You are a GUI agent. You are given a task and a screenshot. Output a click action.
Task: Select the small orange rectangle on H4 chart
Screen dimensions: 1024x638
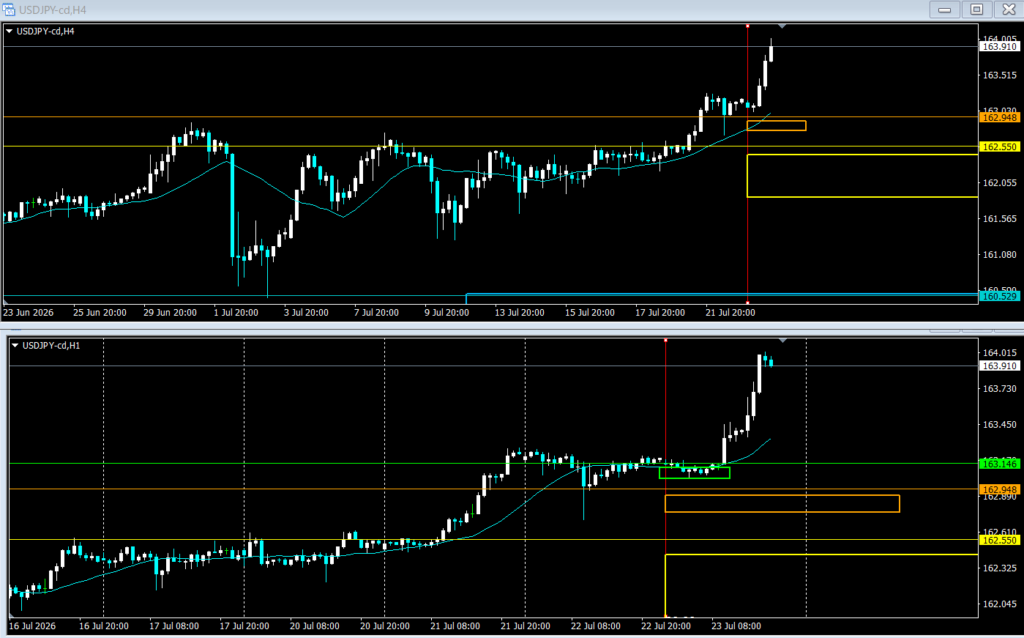pyautogui.click(x=776, y=125)
